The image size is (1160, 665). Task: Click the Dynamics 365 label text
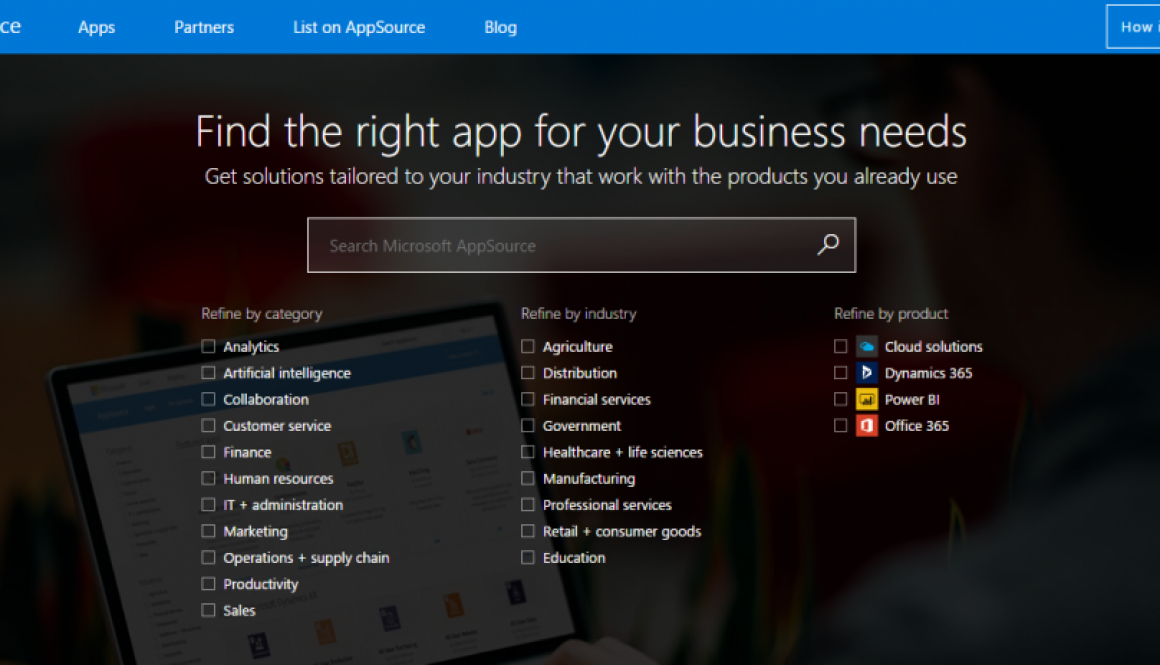coord(928,373)
